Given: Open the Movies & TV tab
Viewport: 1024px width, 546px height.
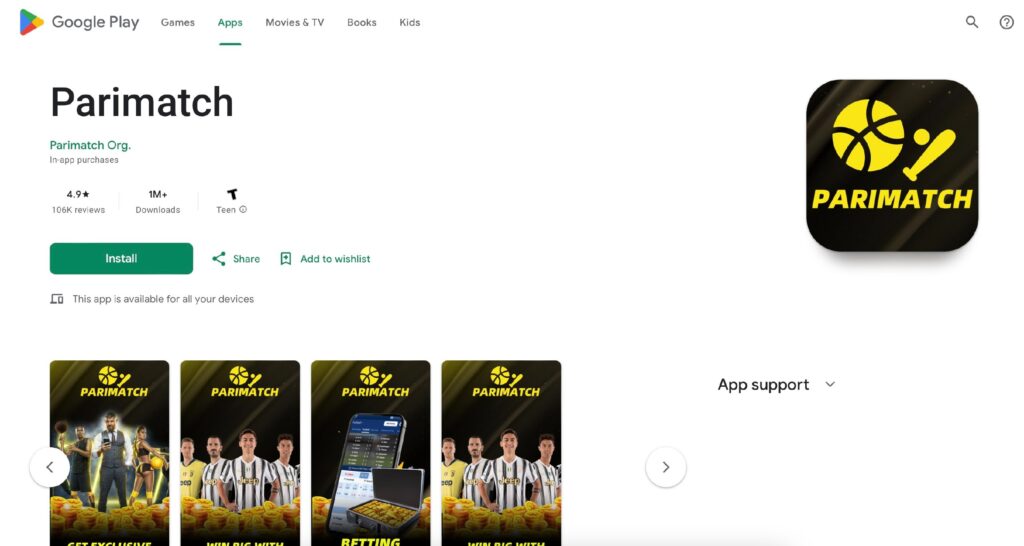Looking at the screenshot, I should pos(295,22).
